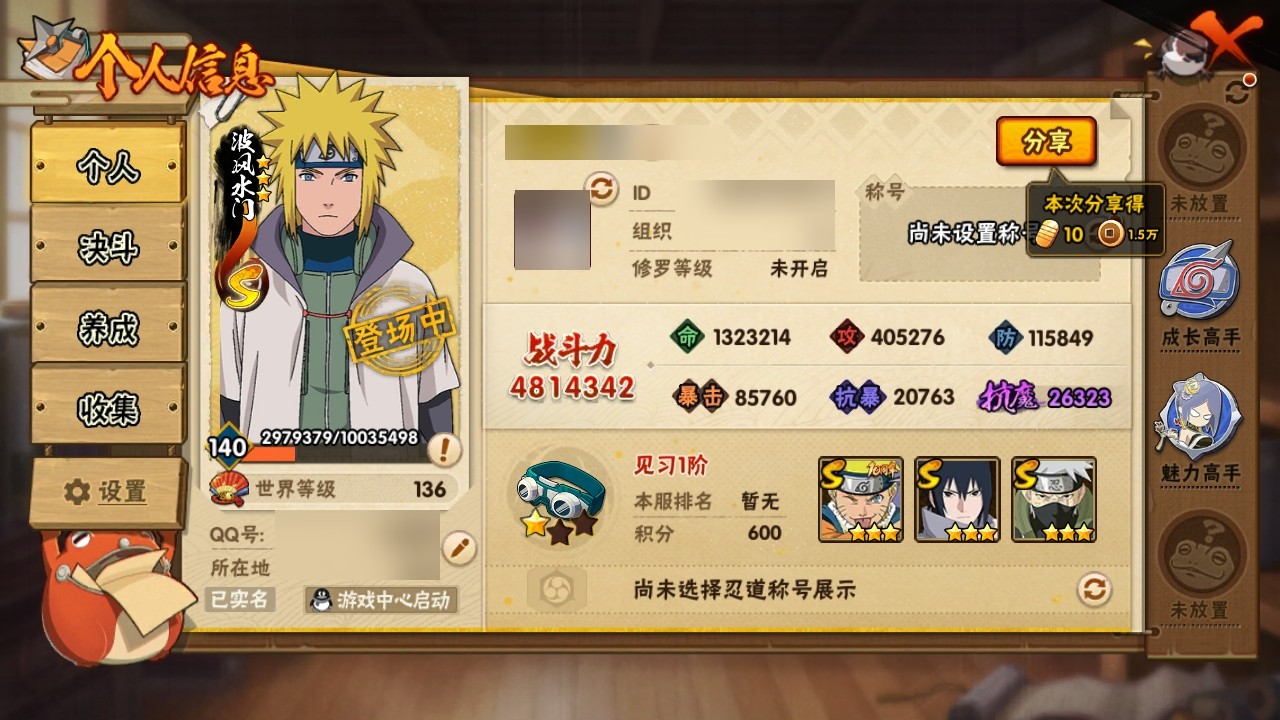
Task: Click the pencil edit icon next to QQ号
Action: (x=458, y=547)
